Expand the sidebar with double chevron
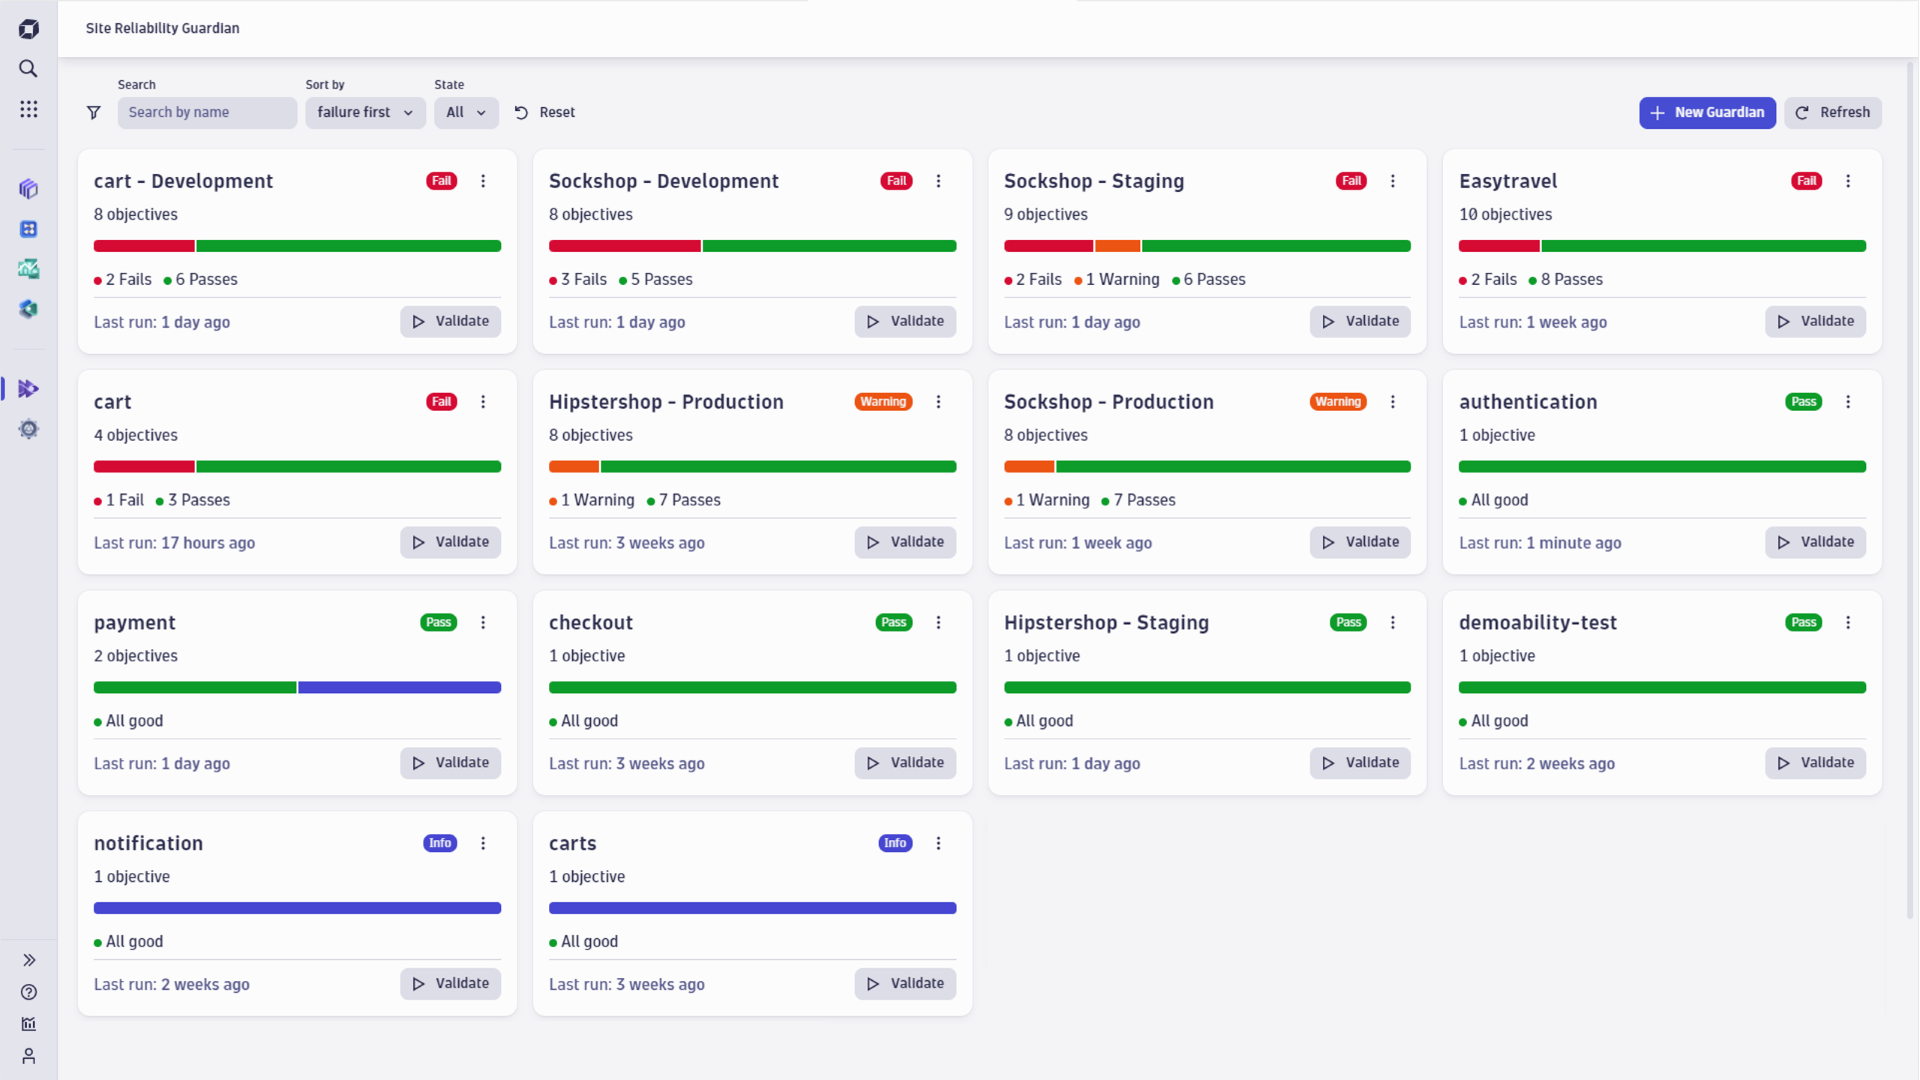Viewport: 1920px width, 1080px height. [x=29, y=960]
